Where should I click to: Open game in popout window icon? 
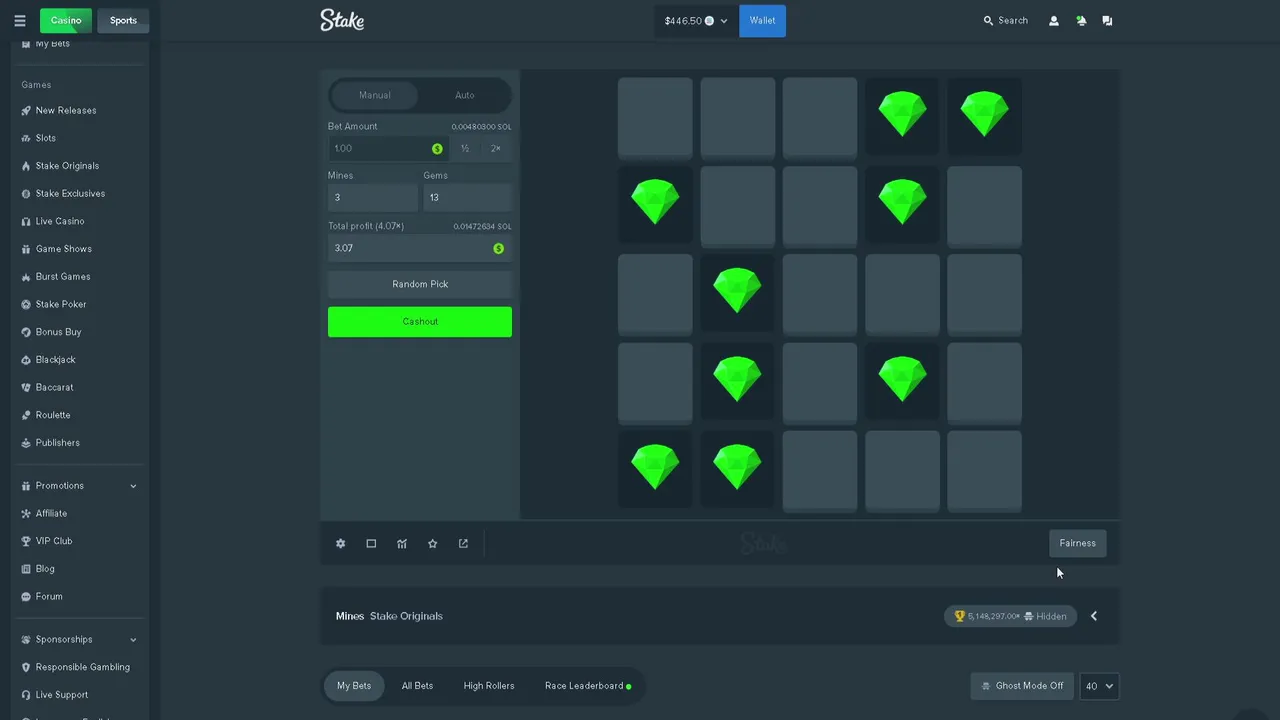pyautogui.click(x=463, y=543)
